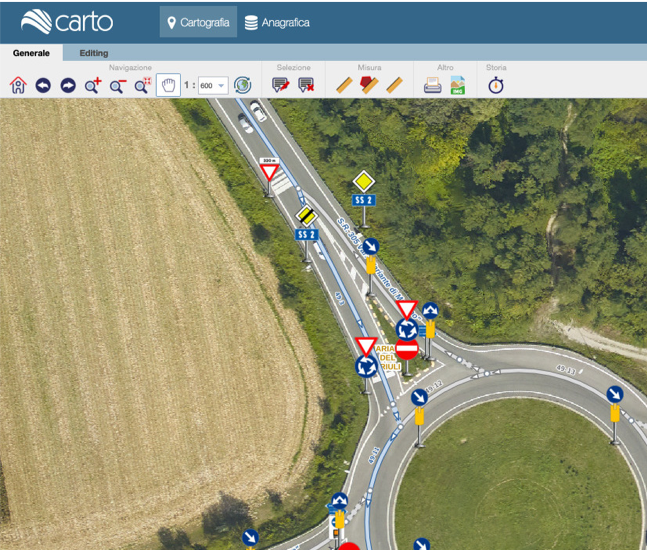This screenshot has width=647, height=550.
Task: Open the map scale dropdown arrow
Action: pyautogui.click(x=222, y=86)
